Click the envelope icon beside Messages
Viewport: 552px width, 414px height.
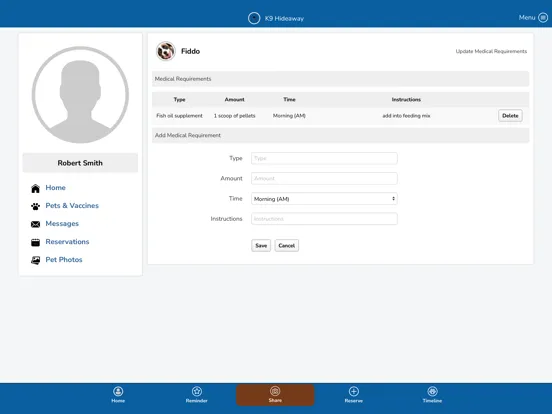point(36,224)
